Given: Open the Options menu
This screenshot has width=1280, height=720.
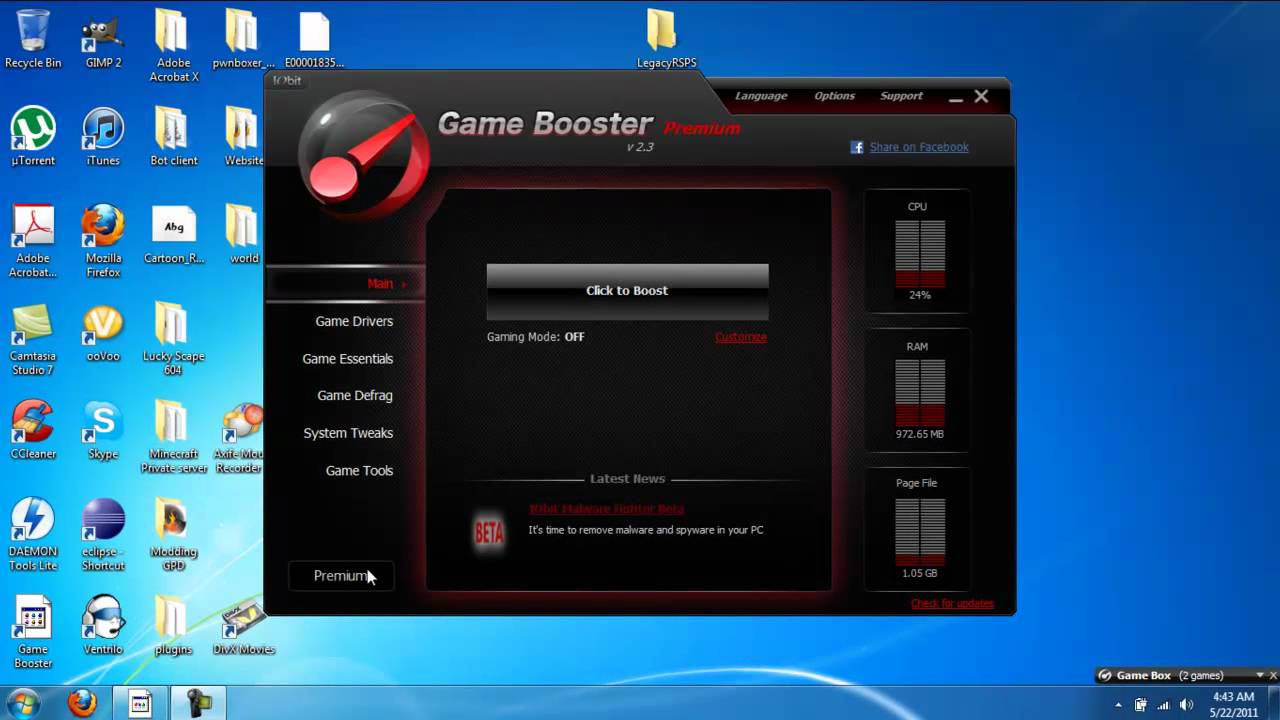Looking at the screenshot, I should coord(834,96).
